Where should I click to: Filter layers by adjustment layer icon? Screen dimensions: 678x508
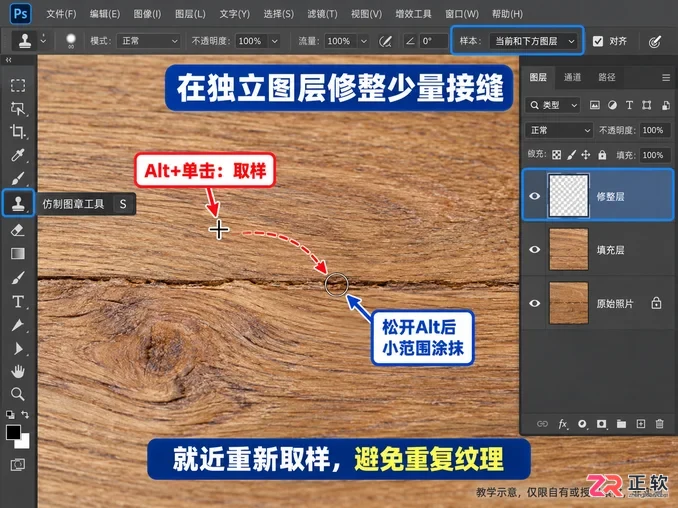612,105
